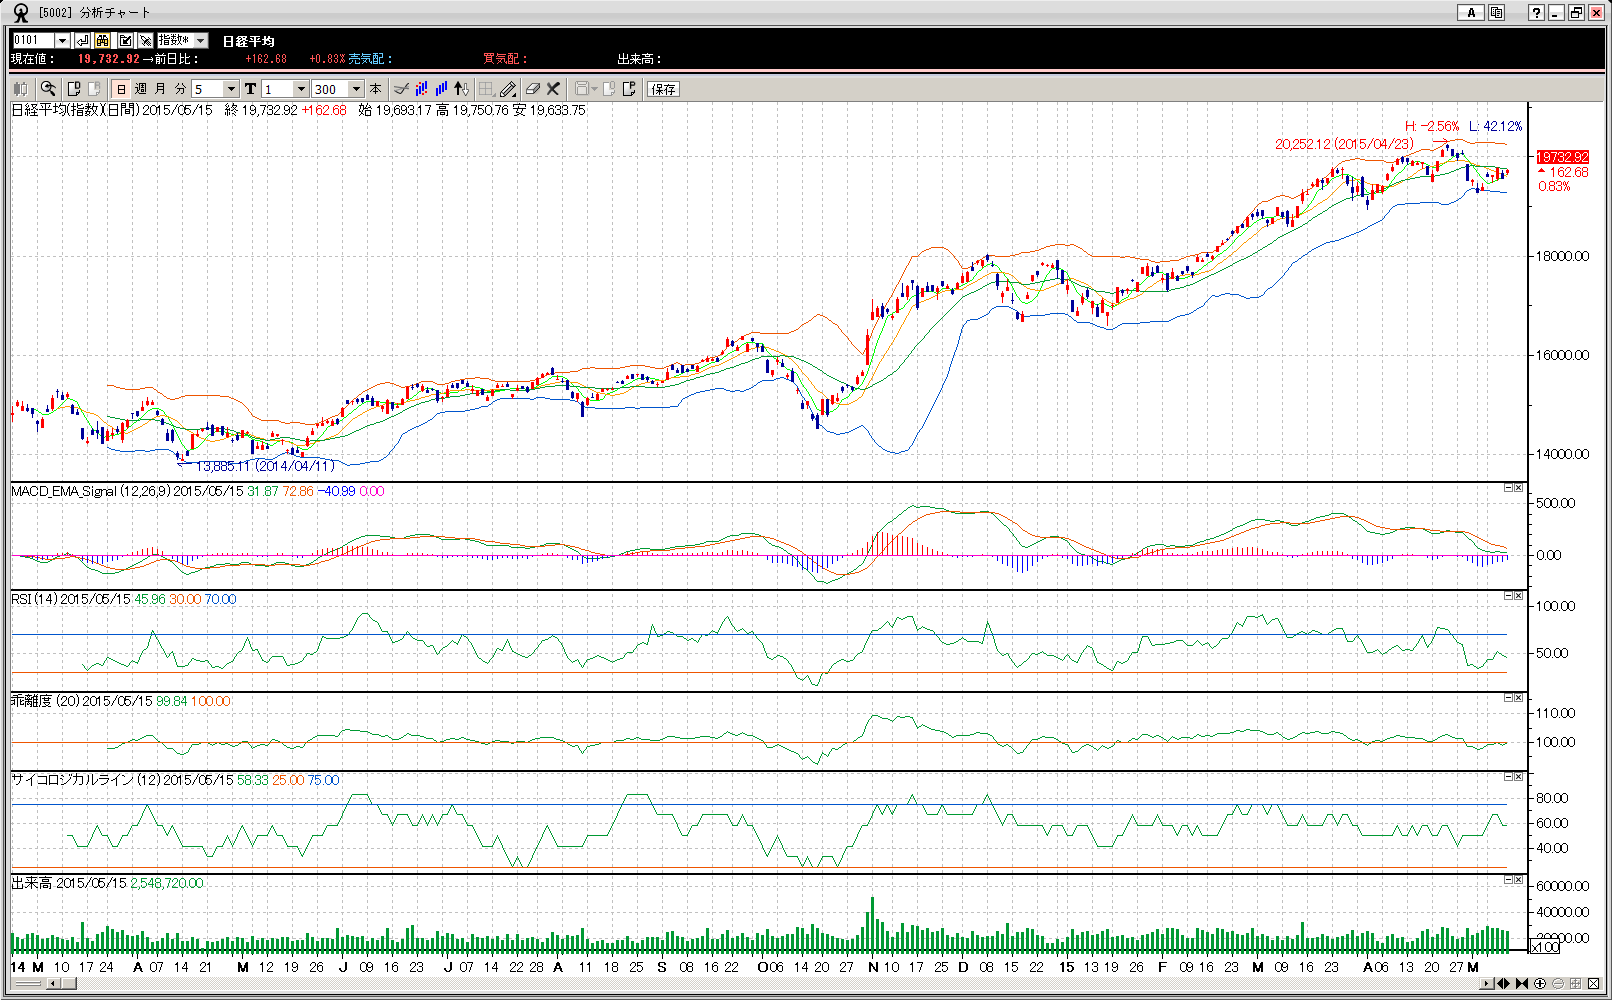Click the A font button in title bar
The image size is (1612, 1000).
[1470, 13]
